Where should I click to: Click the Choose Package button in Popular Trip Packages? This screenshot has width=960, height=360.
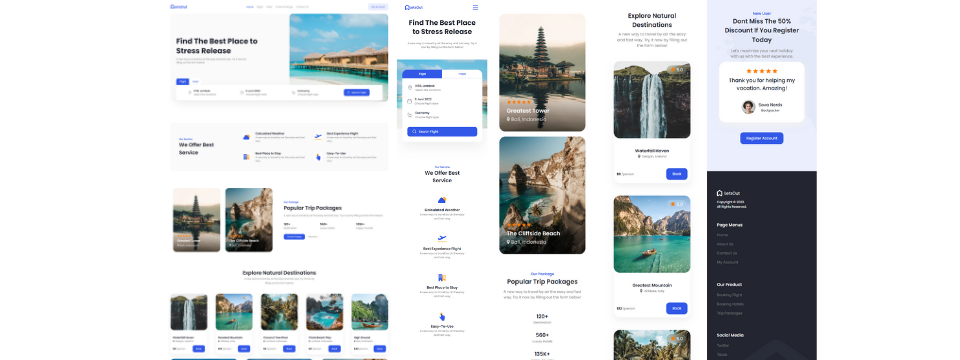(x=294, y=236)
